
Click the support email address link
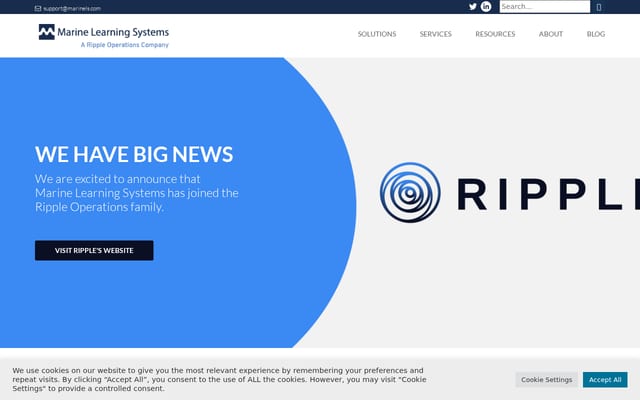point(72,8)
